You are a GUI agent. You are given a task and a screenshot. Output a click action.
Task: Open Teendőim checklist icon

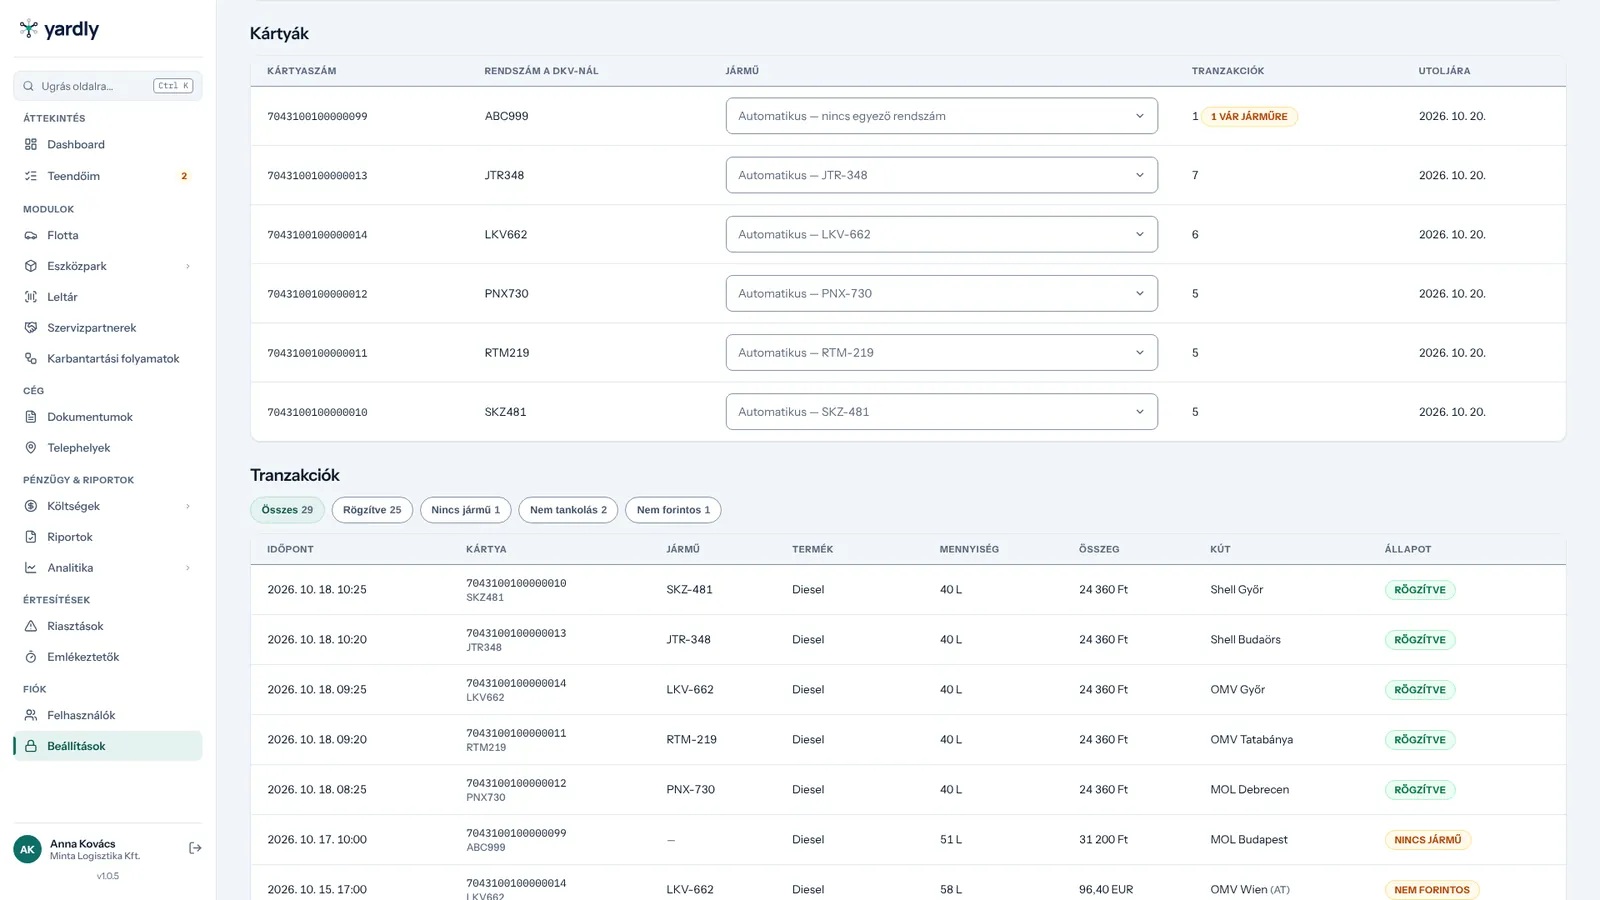pos(31,176)
